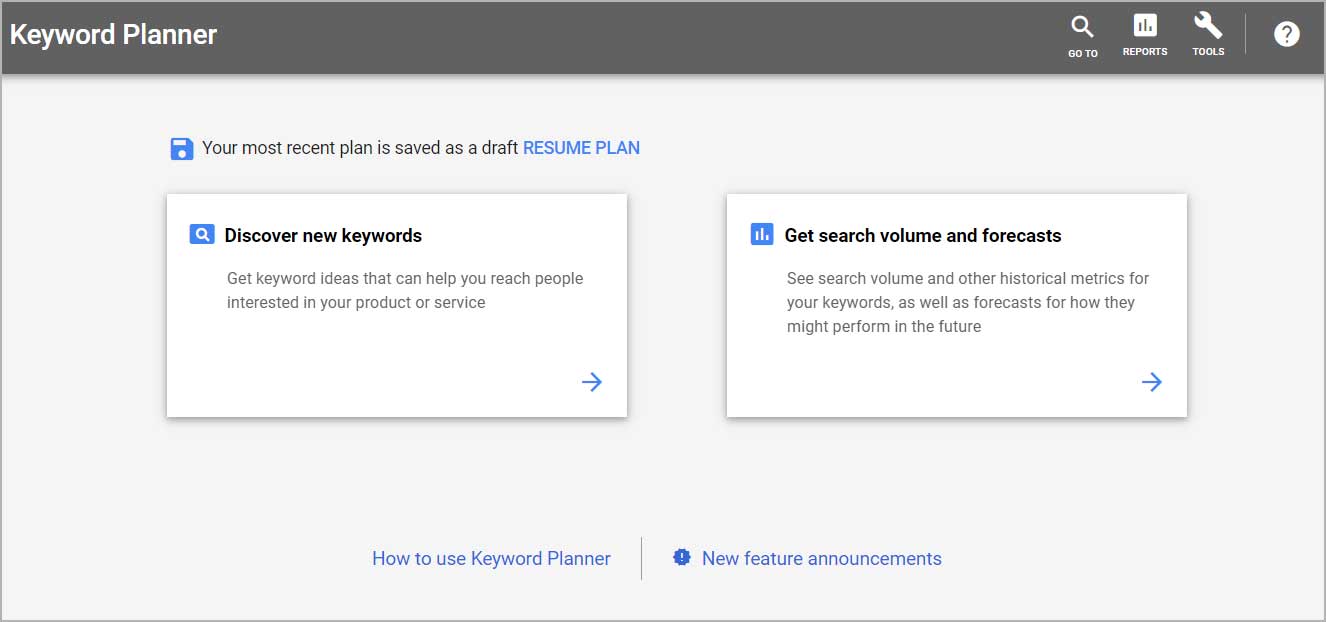This screenshot has width=1326, height=622.
Task: Click the RESUME PLAN link
Action: [581, 148]
